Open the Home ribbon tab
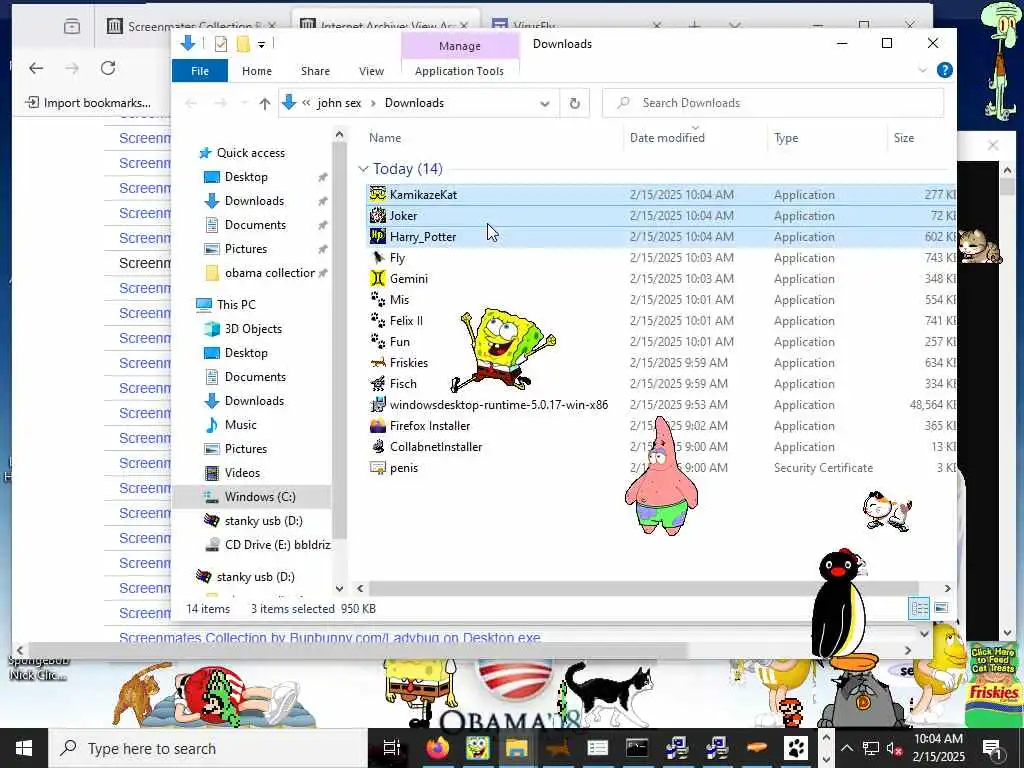This screenshot has width=1024, height=768. tap(257, 71)
